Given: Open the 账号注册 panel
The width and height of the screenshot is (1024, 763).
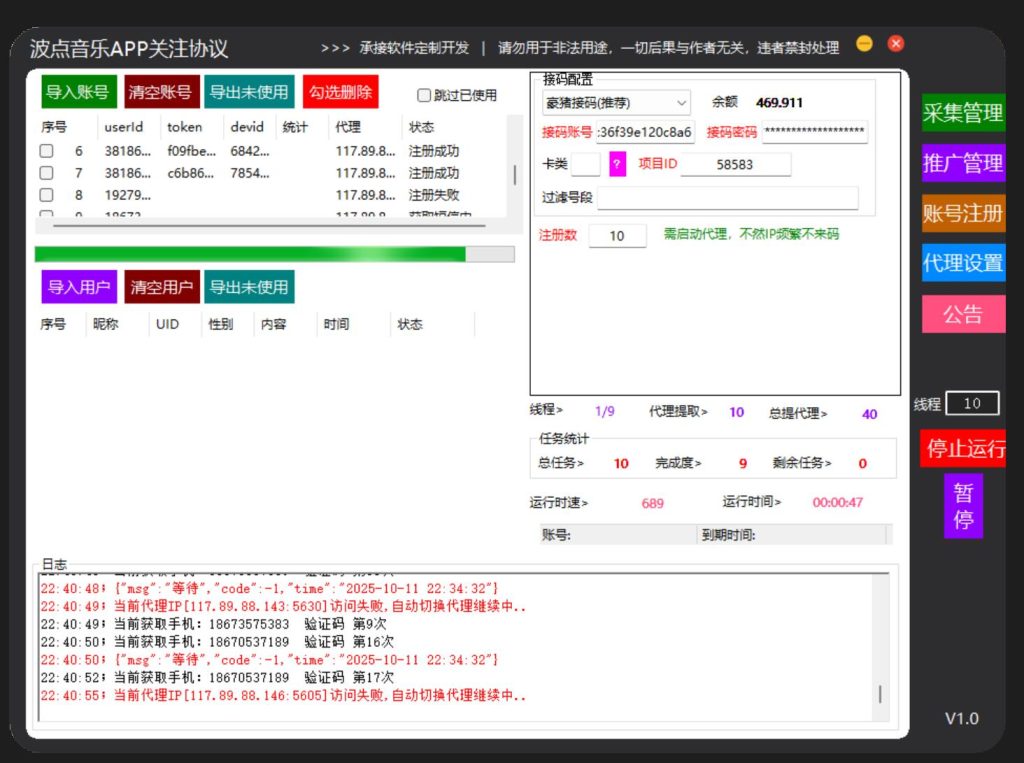Looking at the screenshot, I should (963, 213).
